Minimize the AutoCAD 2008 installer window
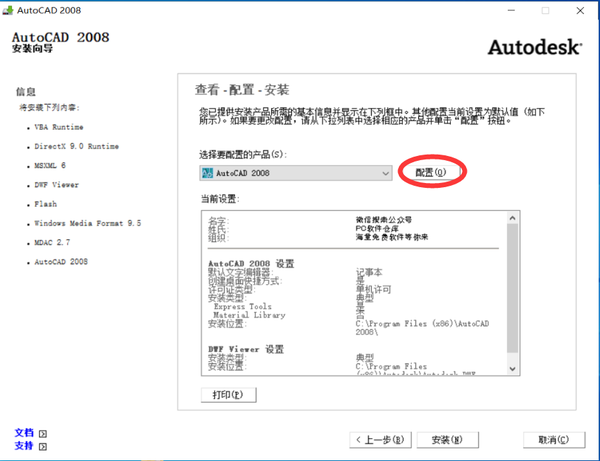Viewport: 600px width, 461px height. pyautogui.click(x=511, y=11)
